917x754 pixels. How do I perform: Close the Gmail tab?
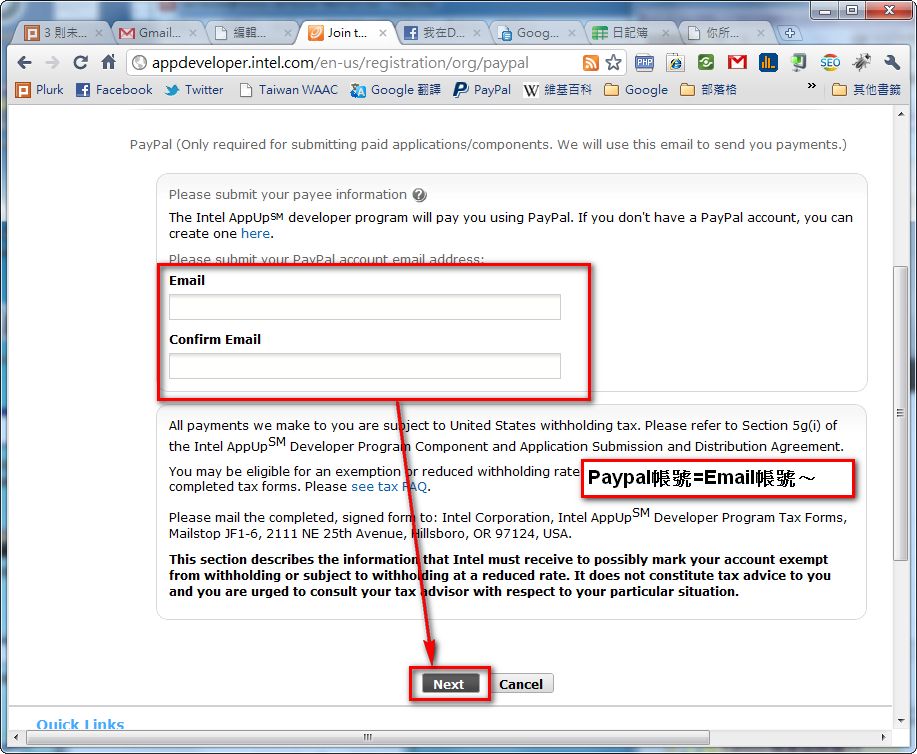(x=192, y=33)
